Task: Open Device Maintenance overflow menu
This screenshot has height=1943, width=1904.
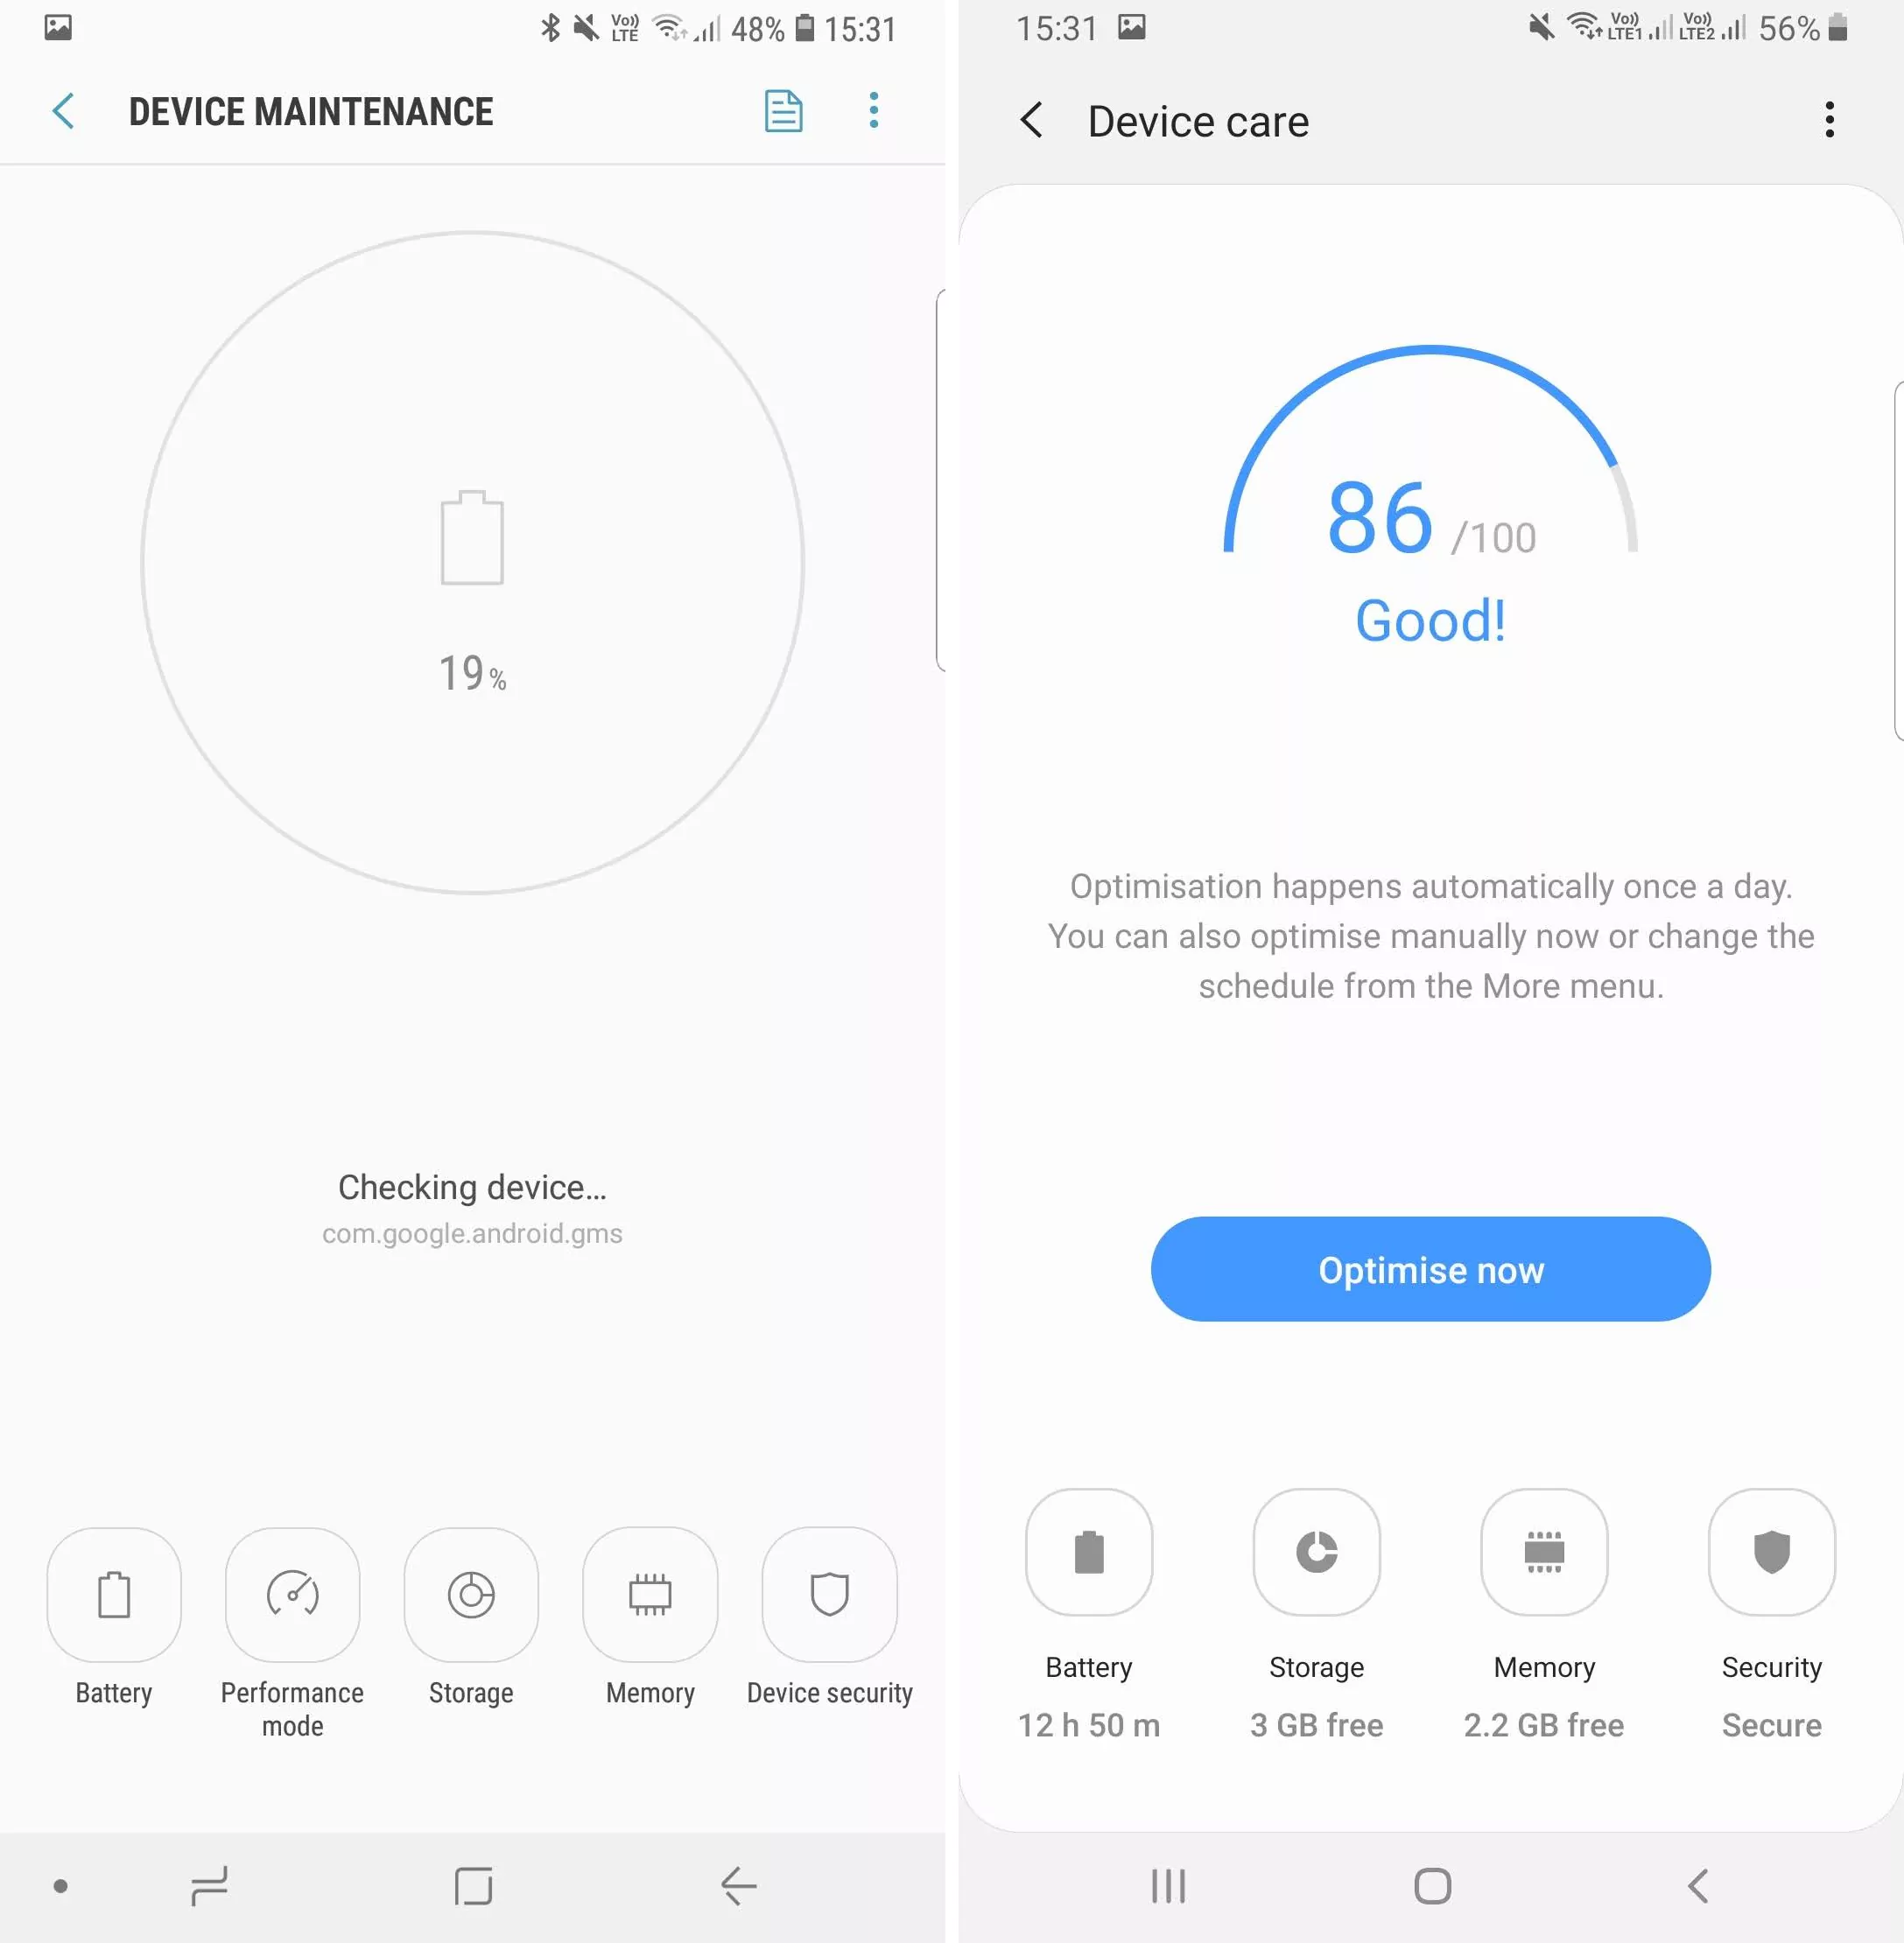Action: tap(873, 110)
